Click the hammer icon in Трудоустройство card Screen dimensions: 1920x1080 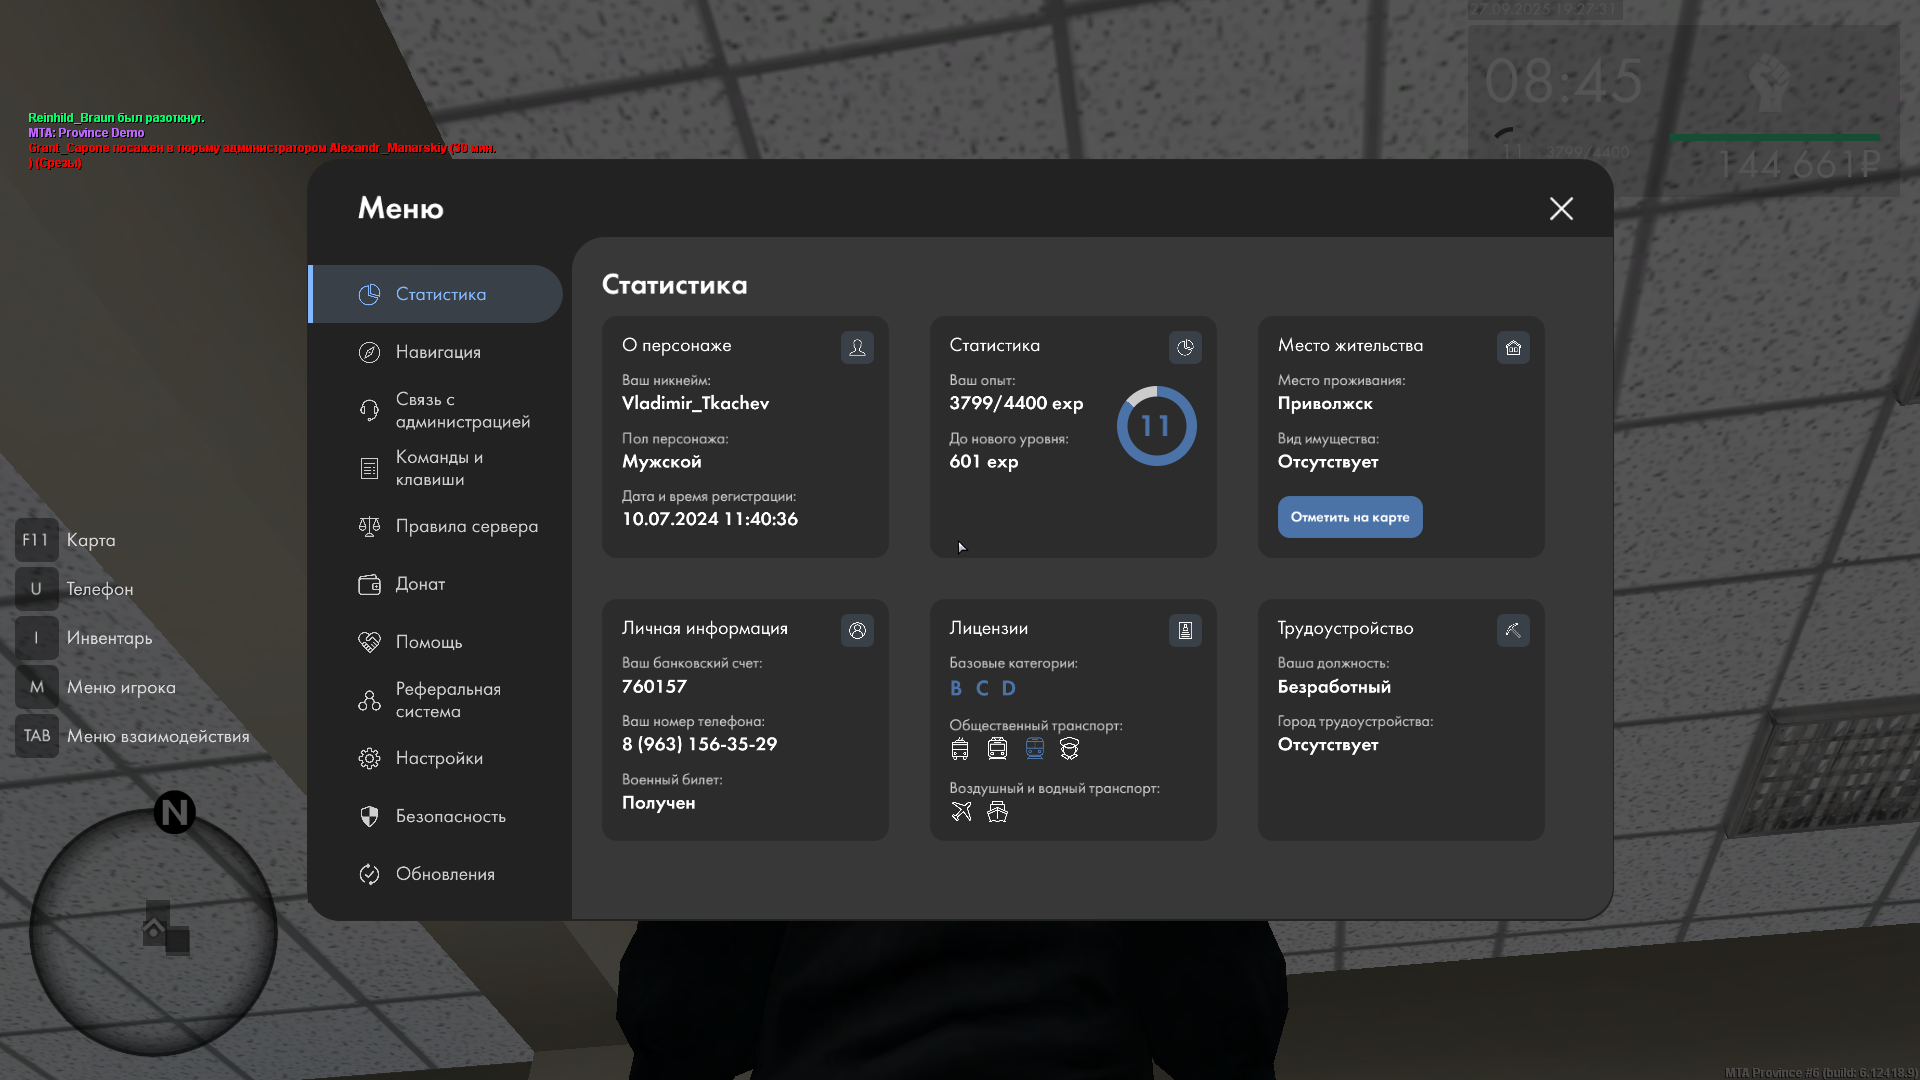click(x=1513, y=630)
